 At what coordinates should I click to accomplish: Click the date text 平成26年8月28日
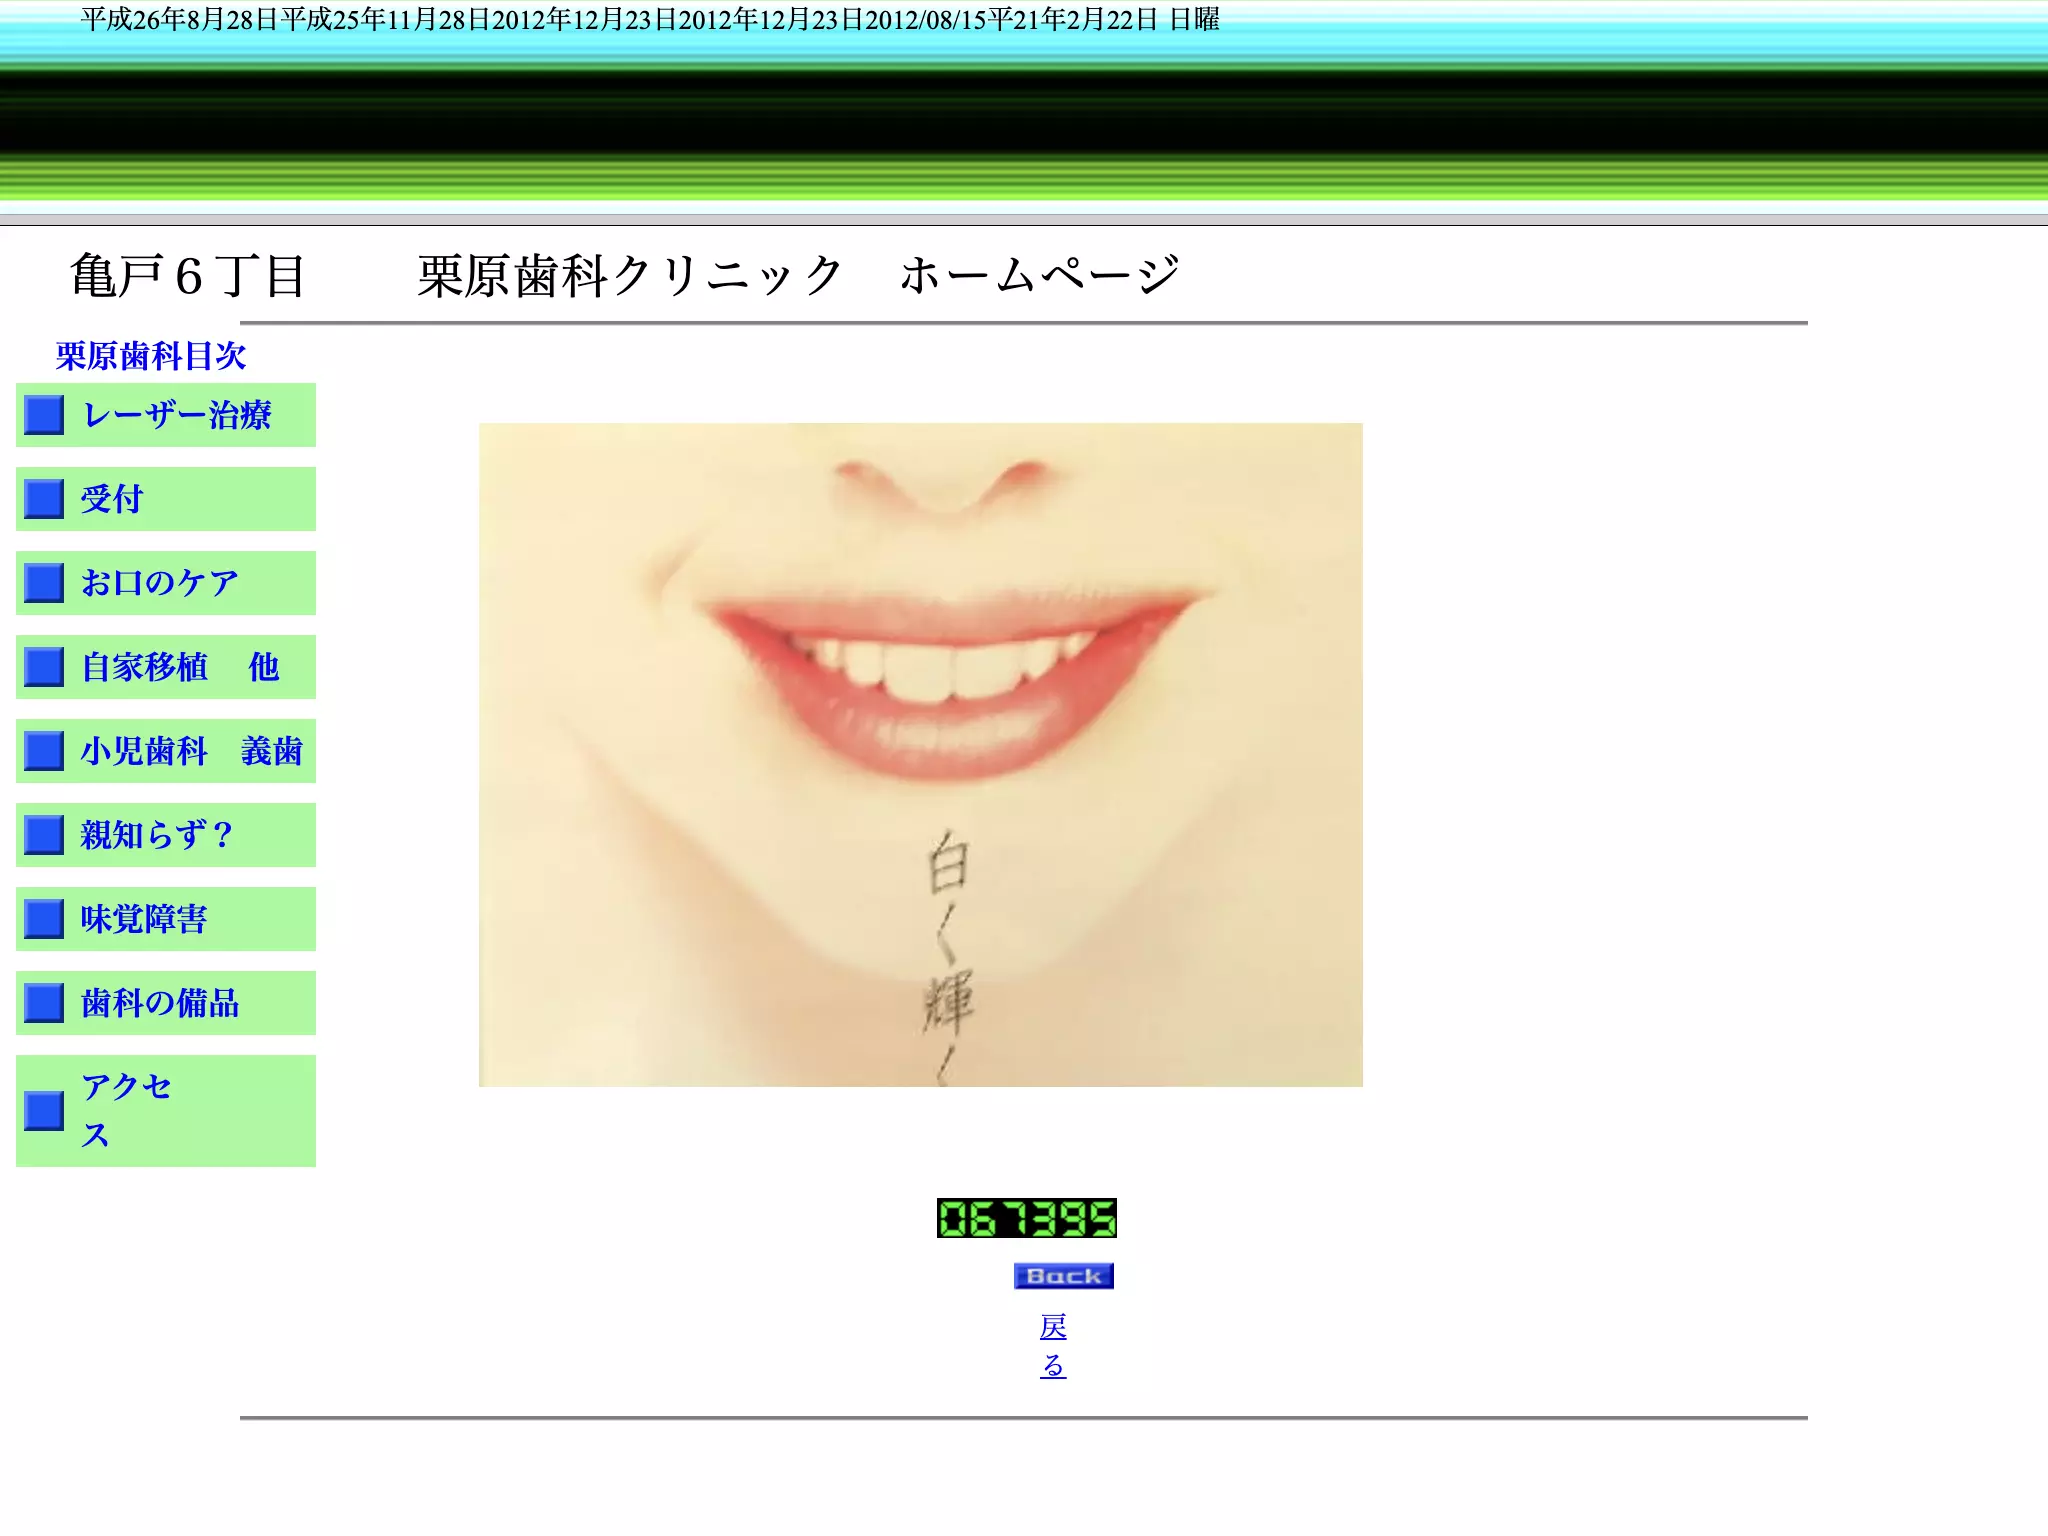[179, 20]
